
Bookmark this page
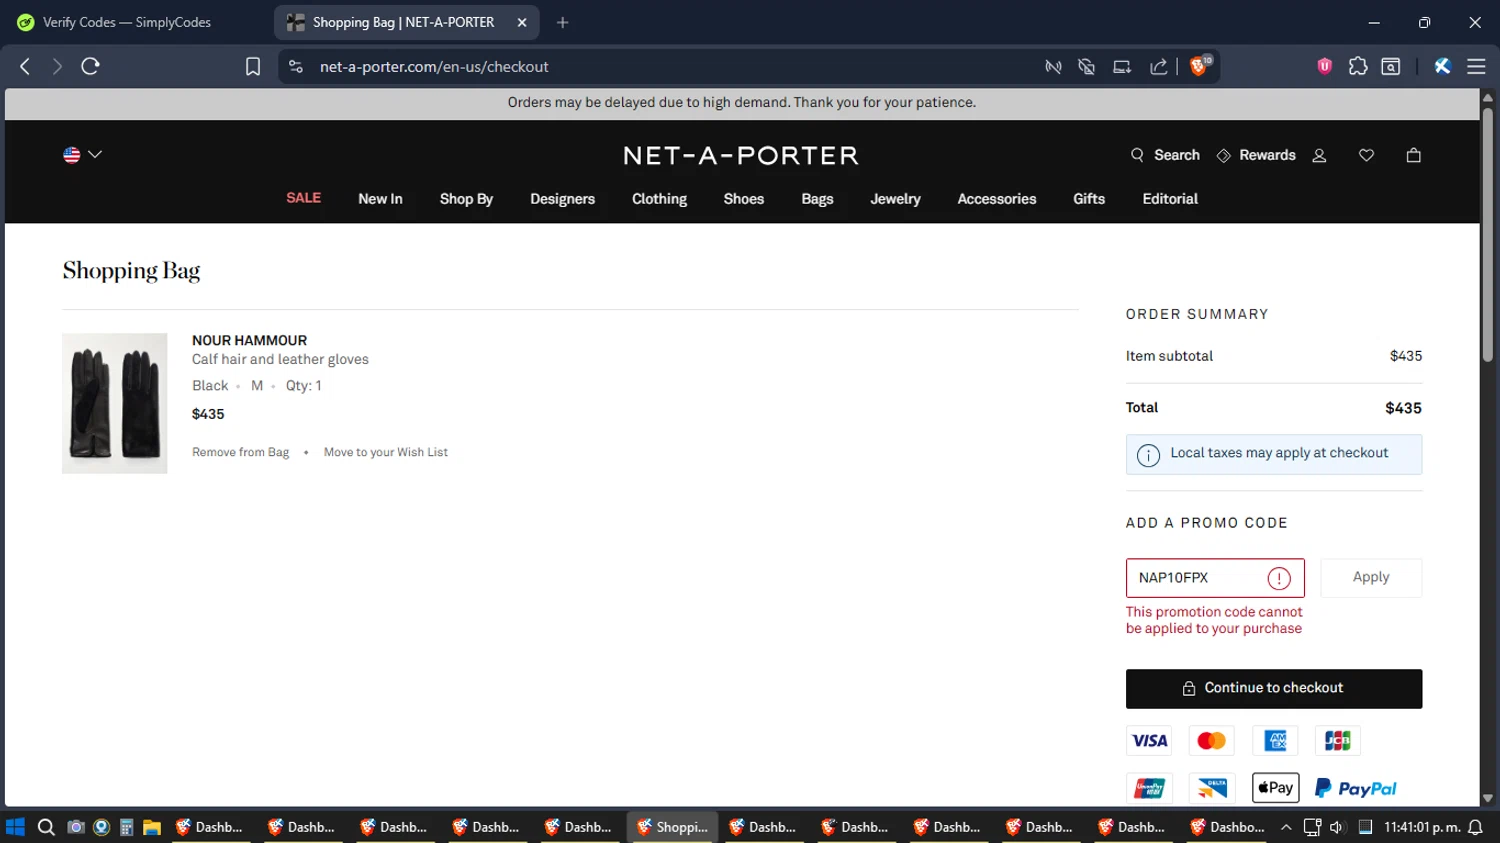pos(253,66)
